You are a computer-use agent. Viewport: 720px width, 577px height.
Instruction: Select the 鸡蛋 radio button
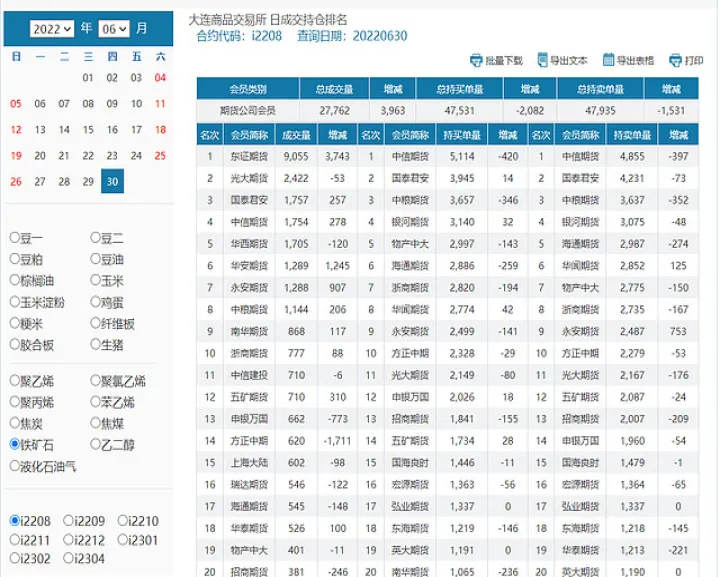click(96, 302)
